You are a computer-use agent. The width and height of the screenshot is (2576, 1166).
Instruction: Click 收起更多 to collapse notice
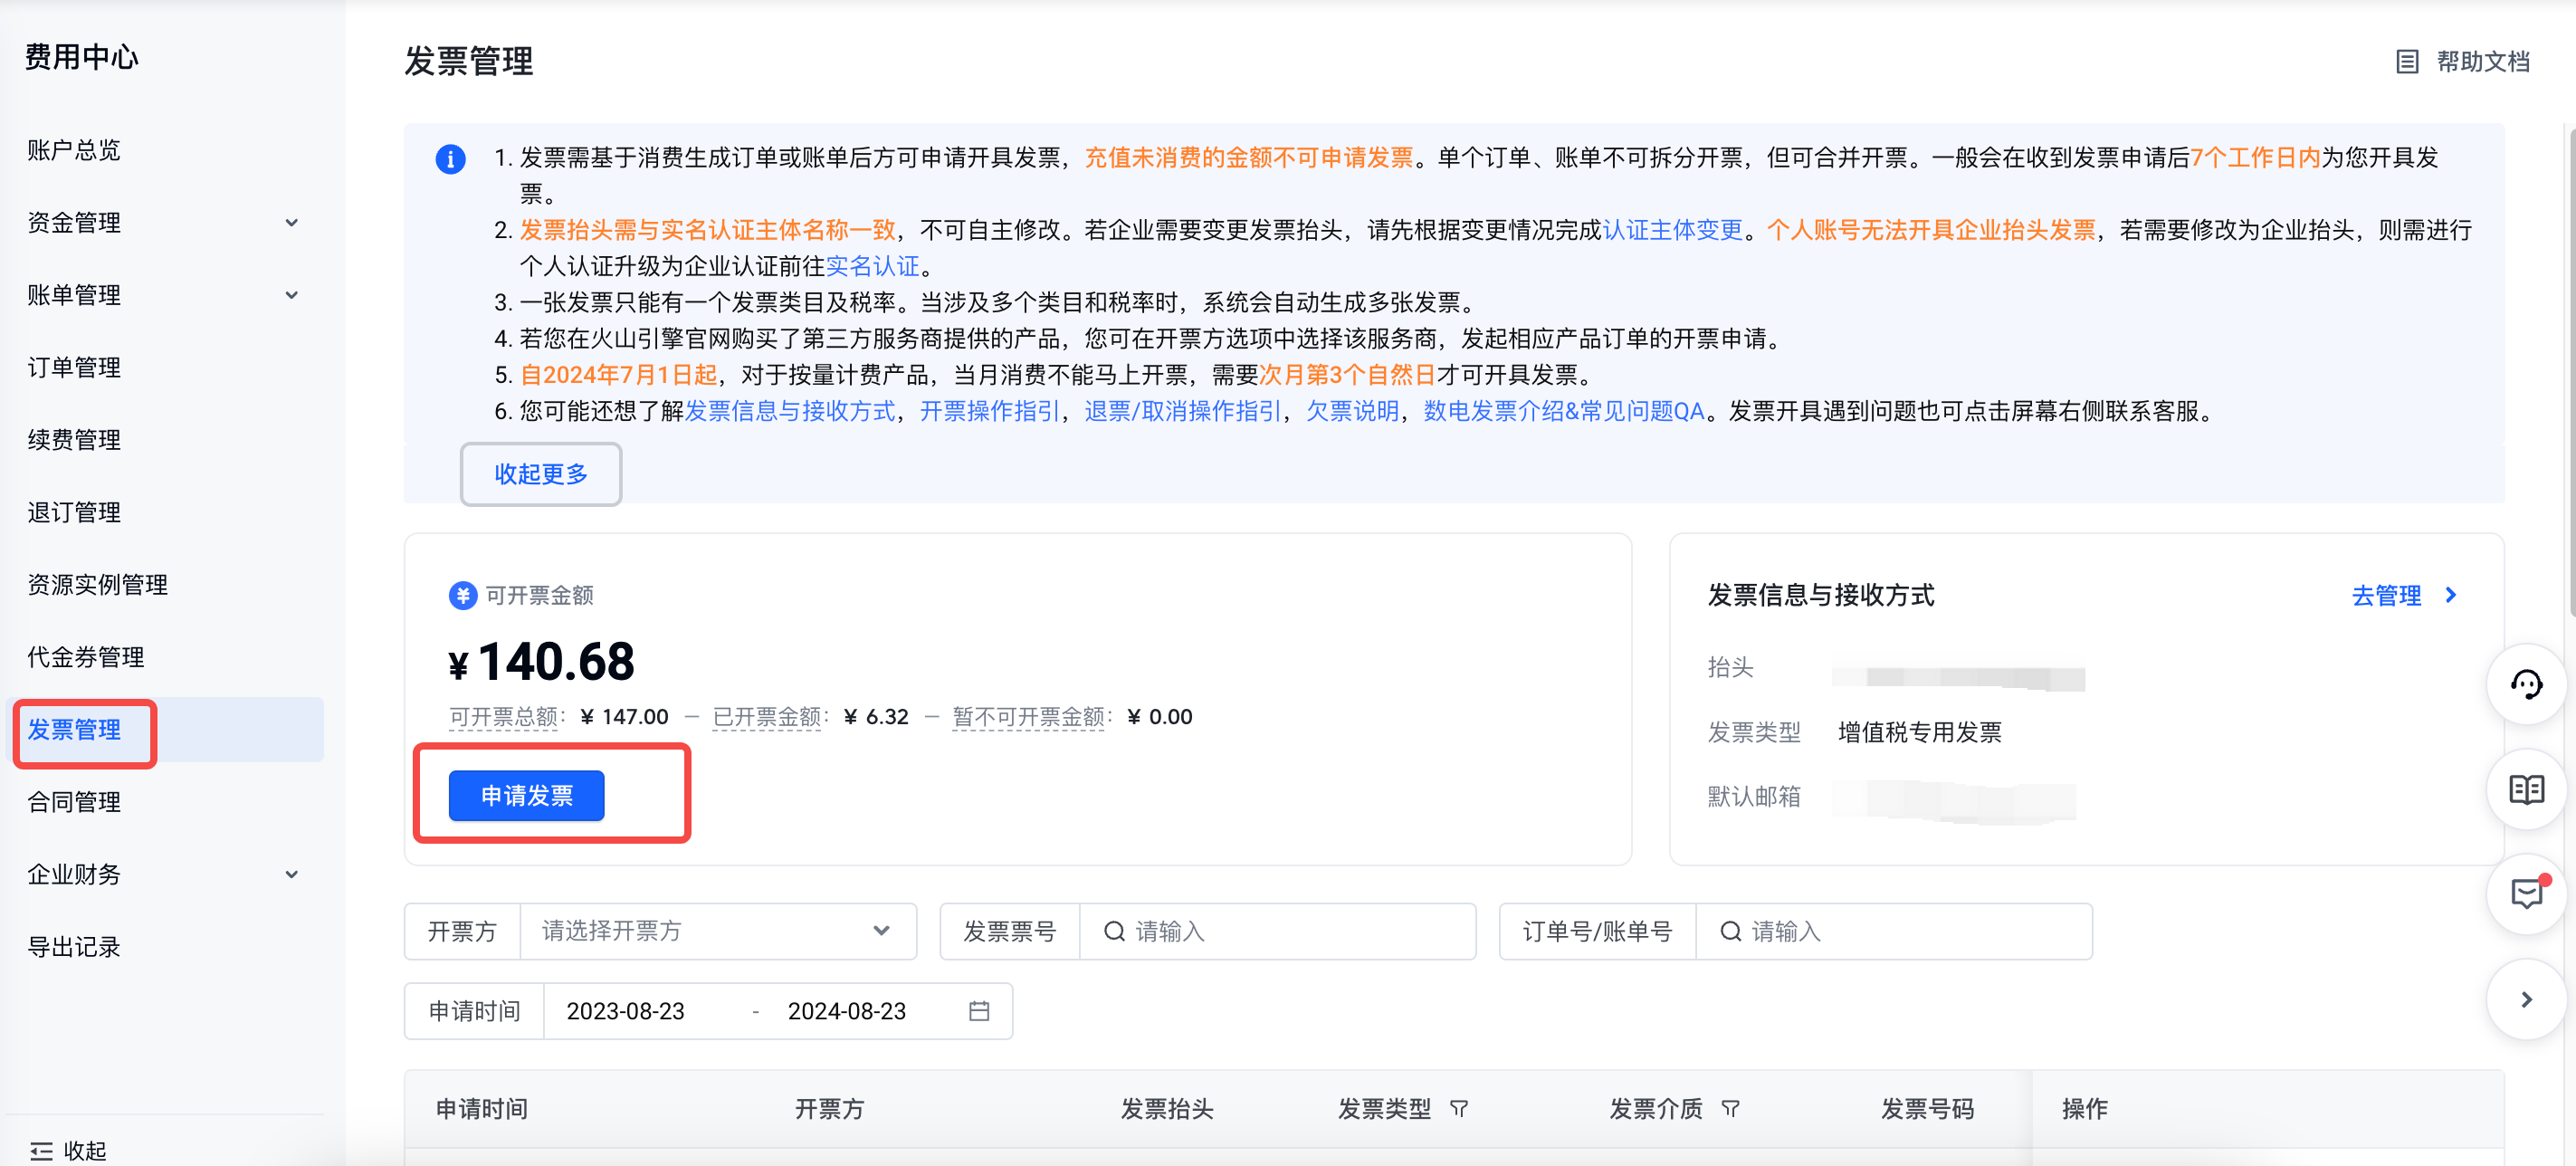(x=540, y=474)
